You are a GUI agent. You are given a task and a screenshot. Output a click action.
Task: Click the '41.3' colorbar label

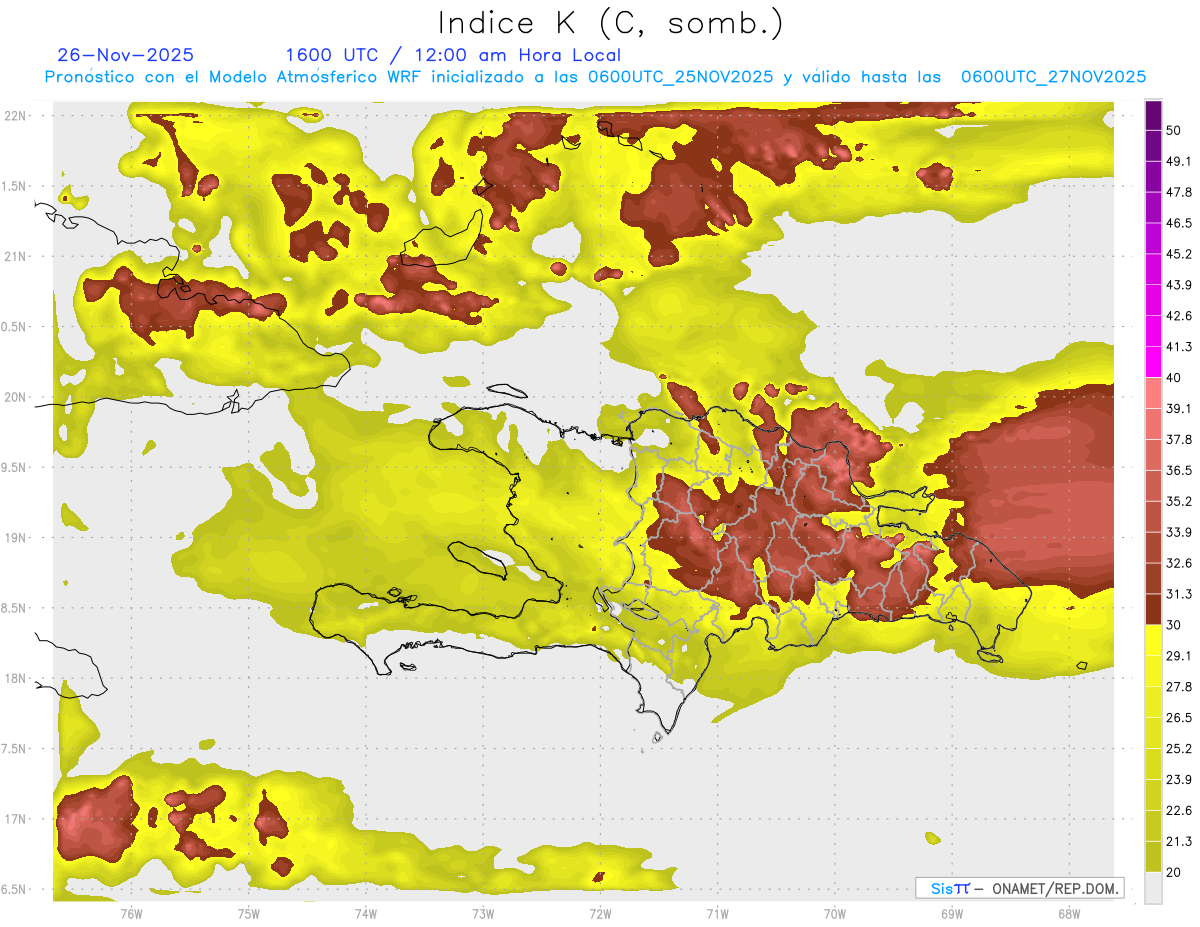tap(1179, 347)
